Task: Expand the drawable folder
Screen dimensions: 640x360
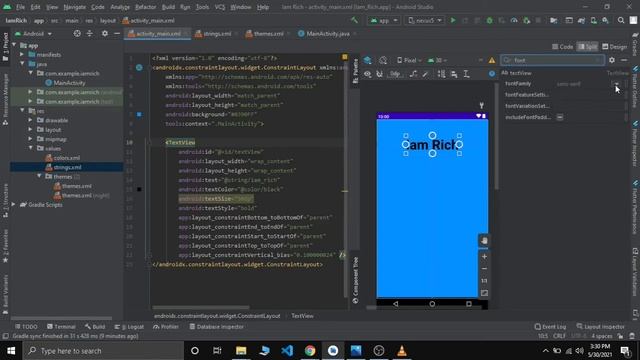Action: point(31,120)
